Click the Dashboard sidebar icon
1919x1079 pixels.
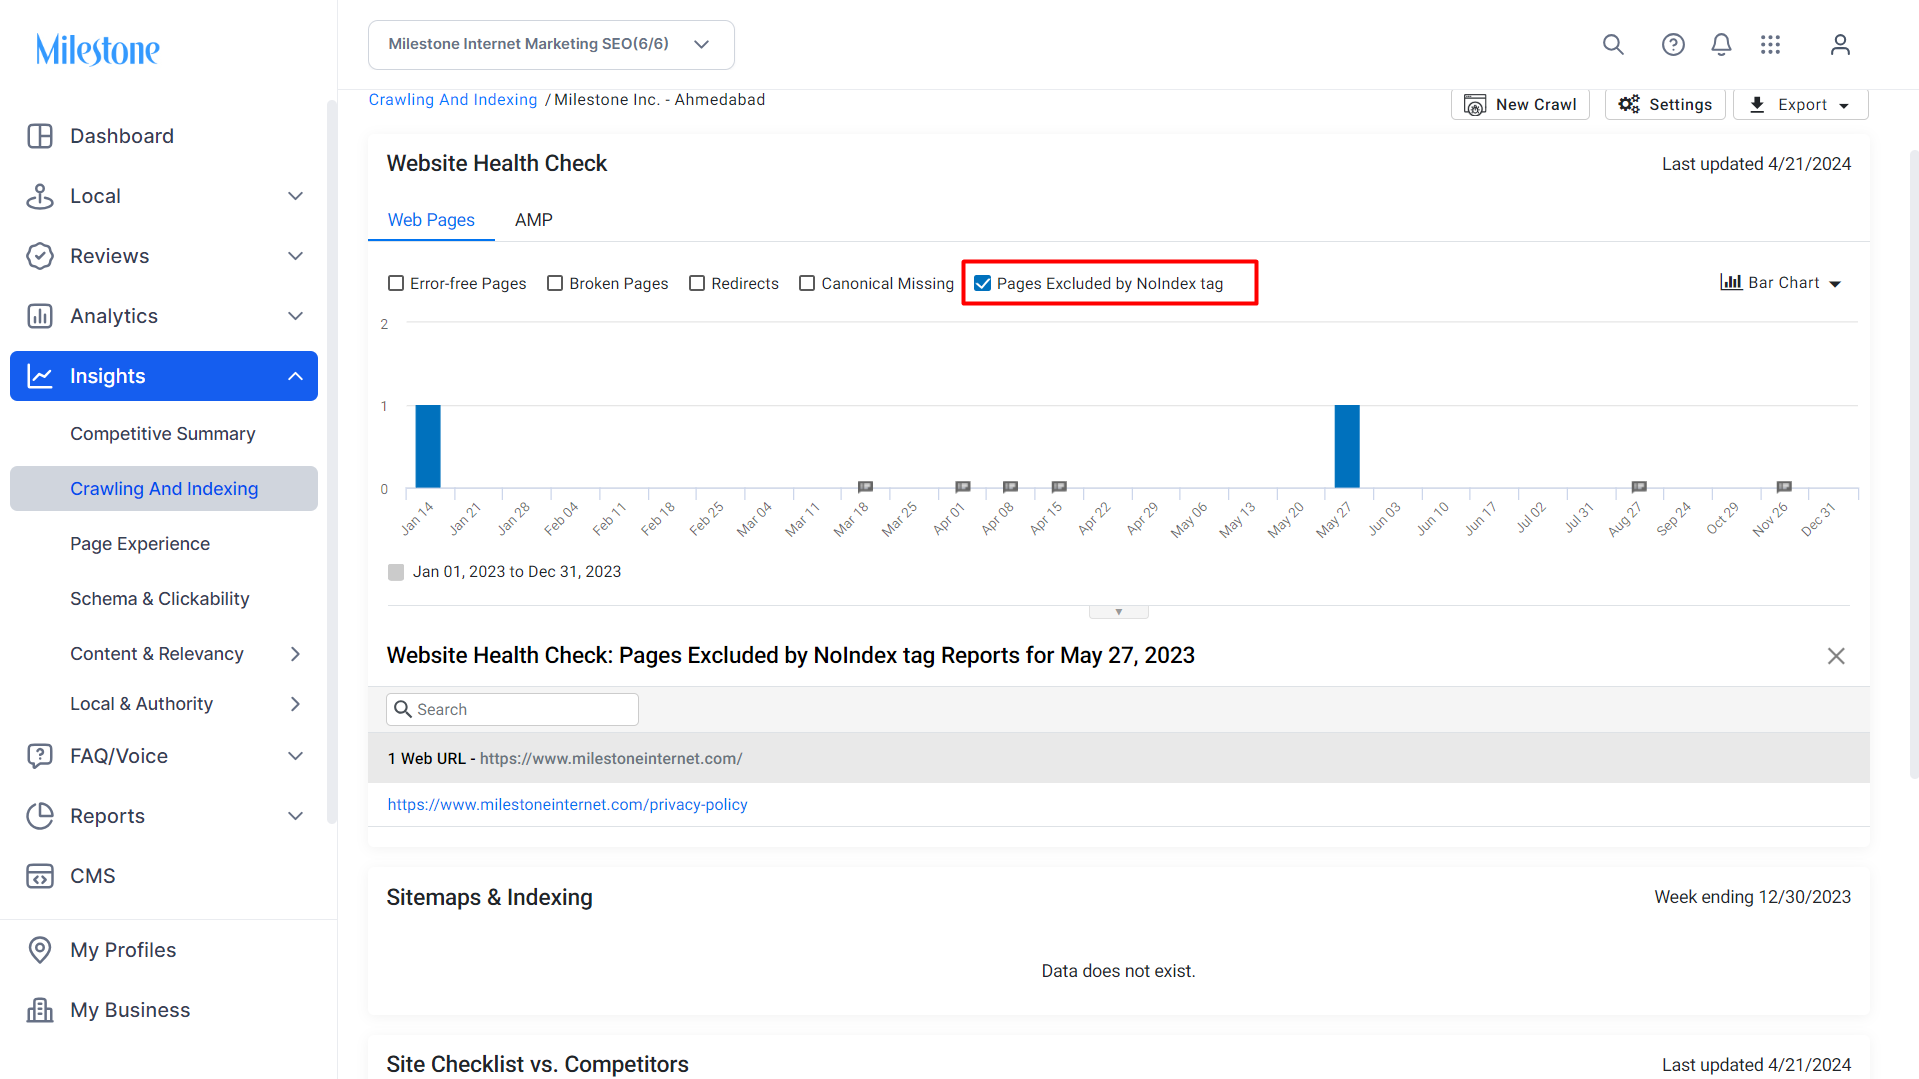[x=40, y=136]
